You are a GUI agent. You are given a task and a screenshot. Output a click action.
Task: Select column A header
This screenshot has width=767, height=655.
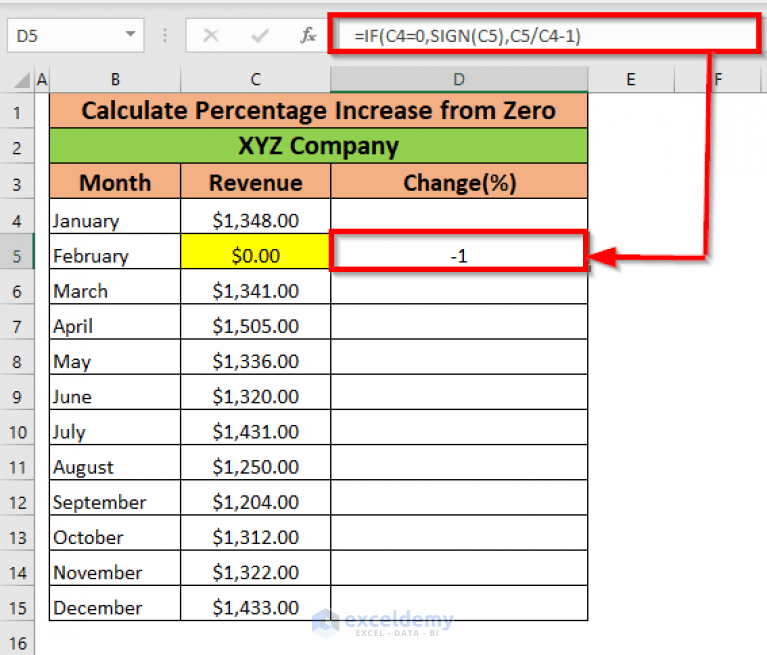coord(42,79)
